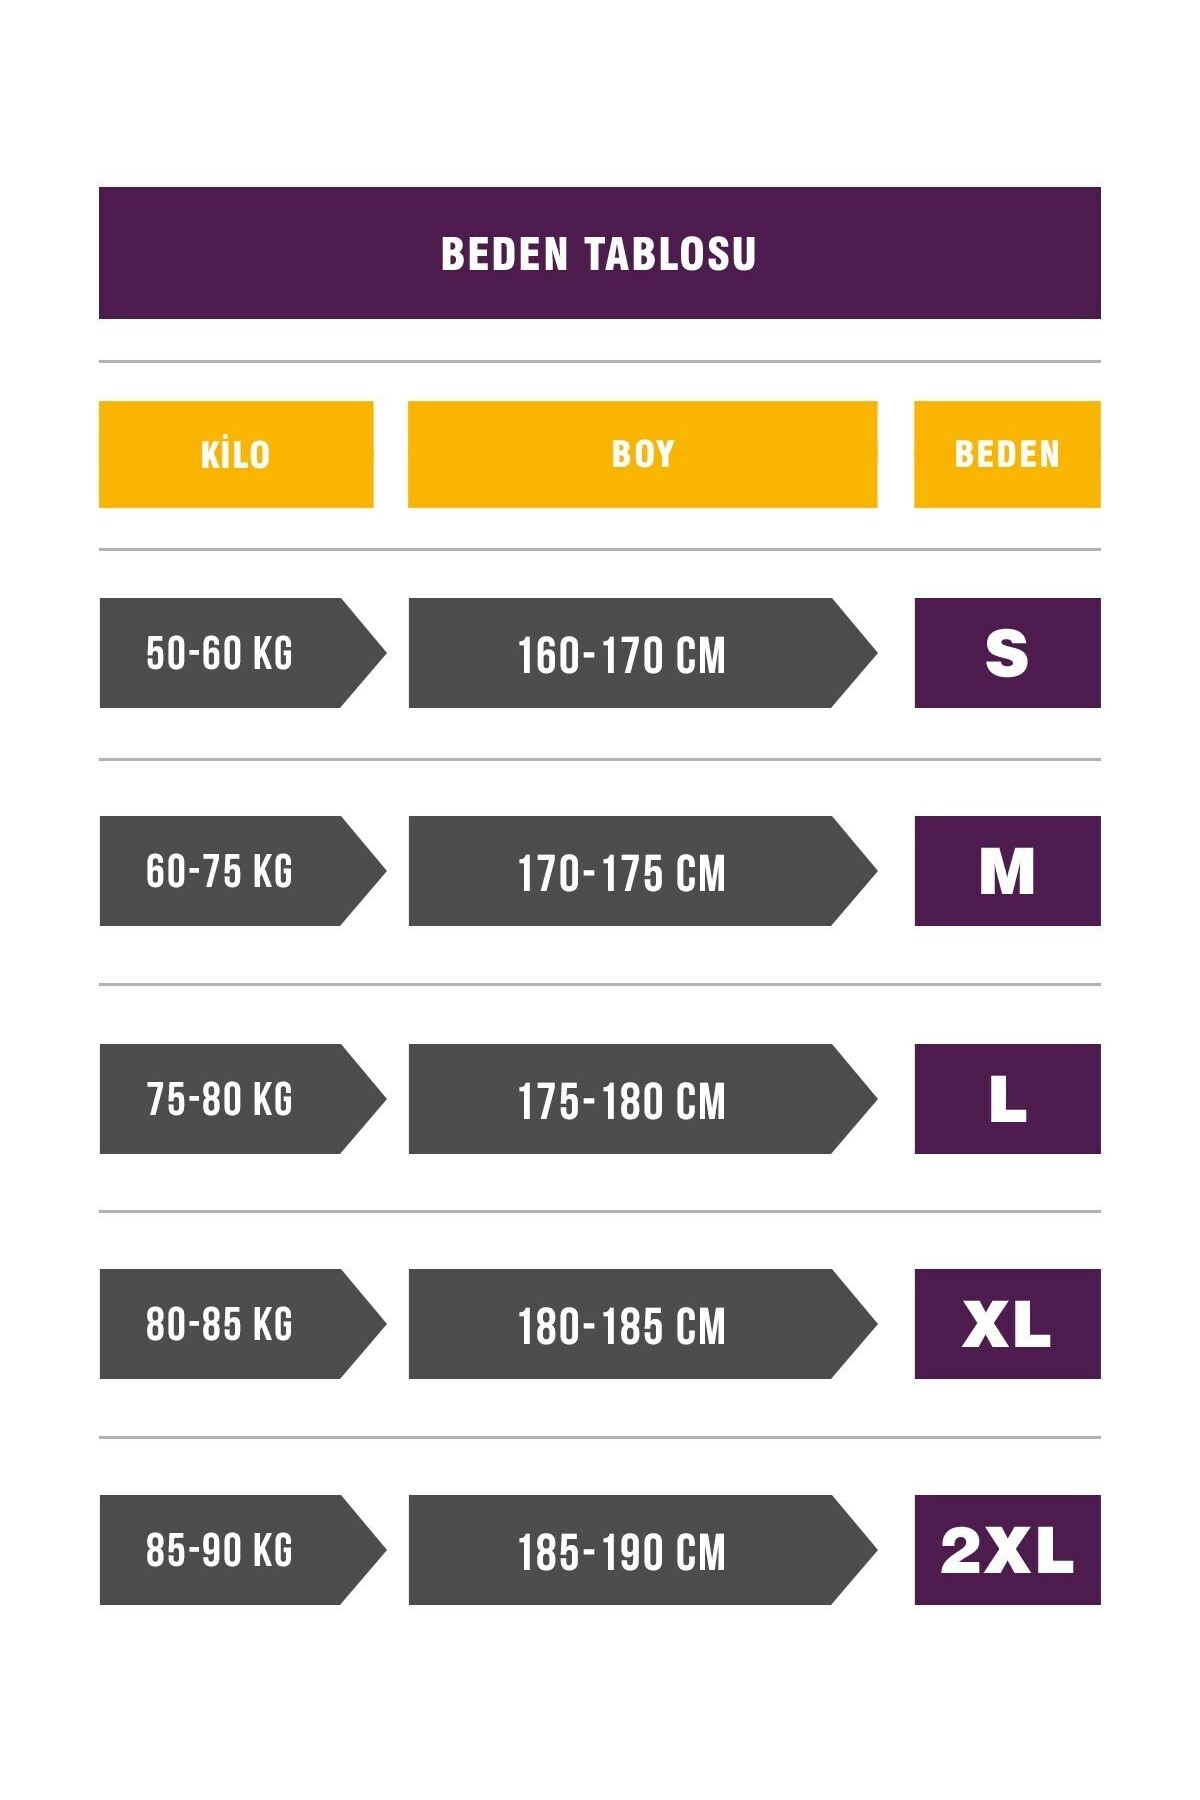Viewport: 1200px width, 1800px height.
Task: Choose the 2XL size box
Action: point(1007,1550)
